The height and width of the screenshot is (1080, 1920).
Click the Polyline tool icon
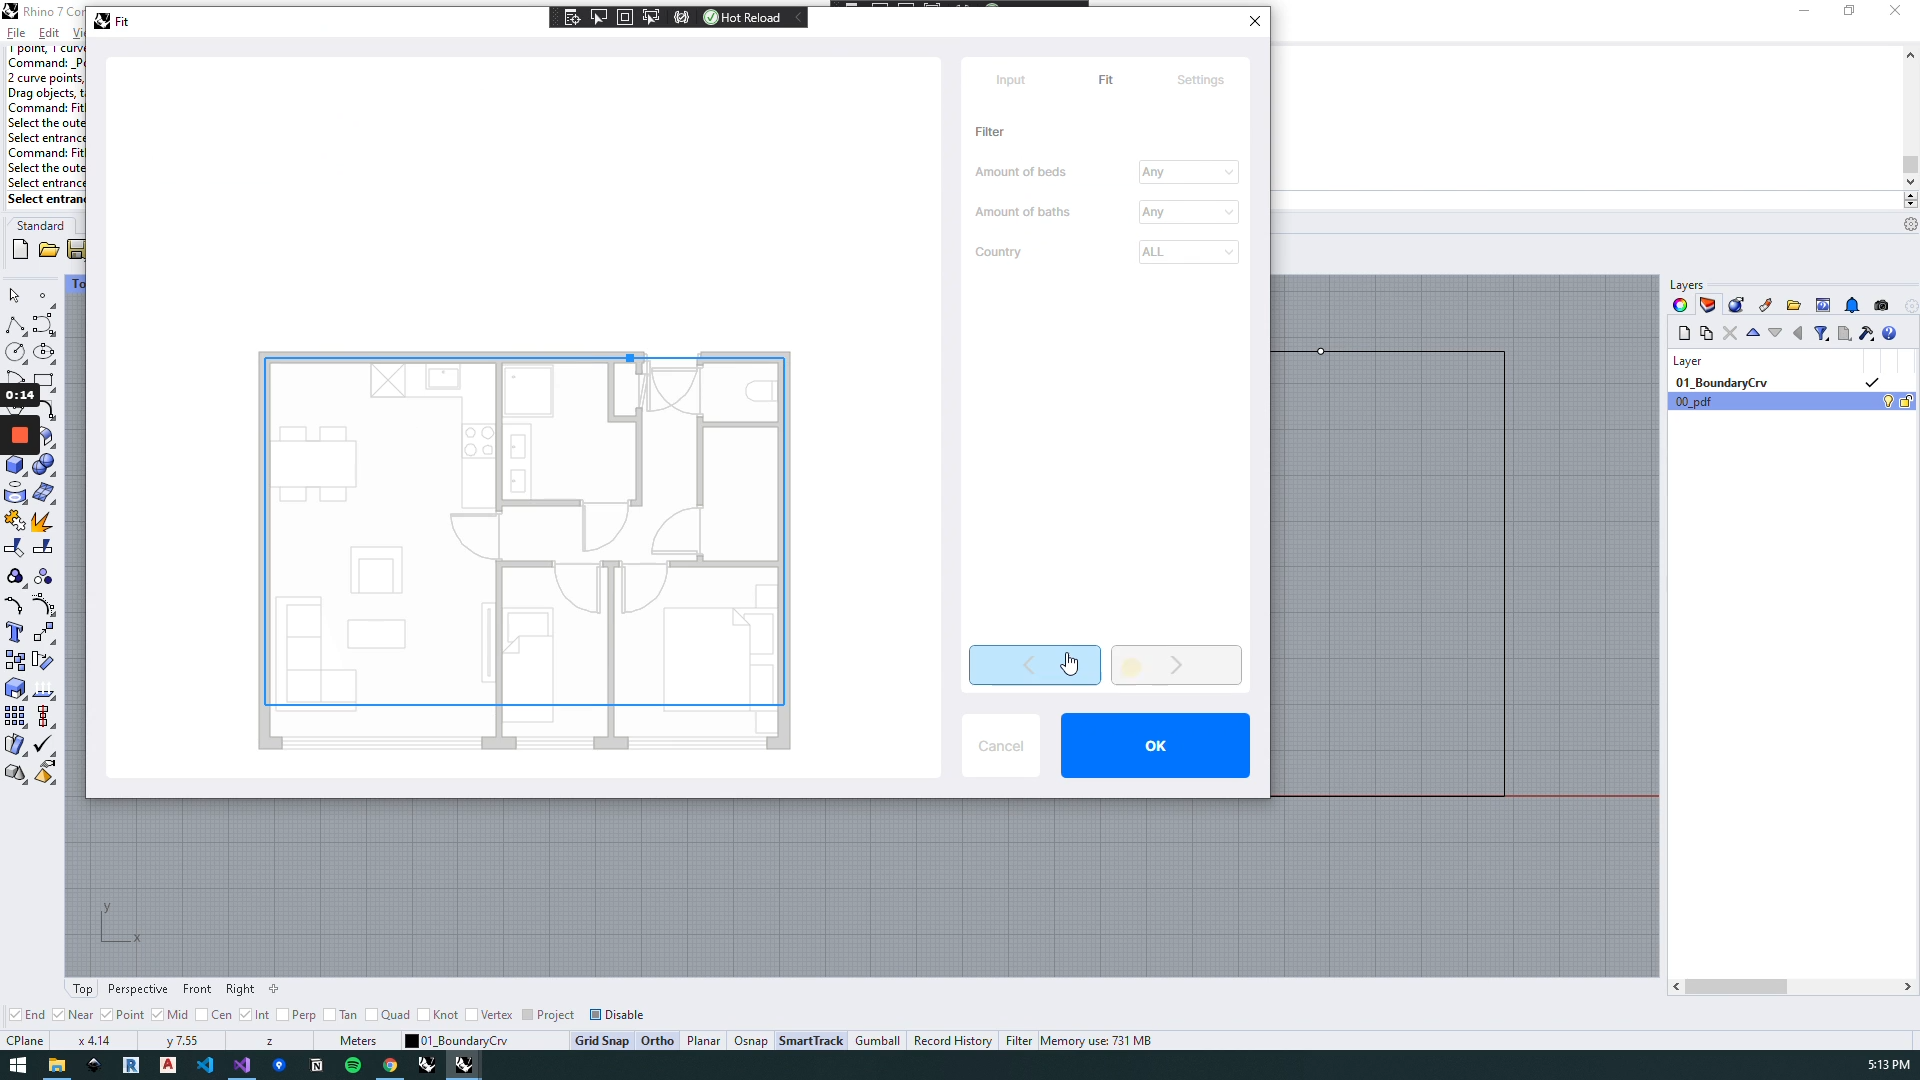click(x=15, y=326)
